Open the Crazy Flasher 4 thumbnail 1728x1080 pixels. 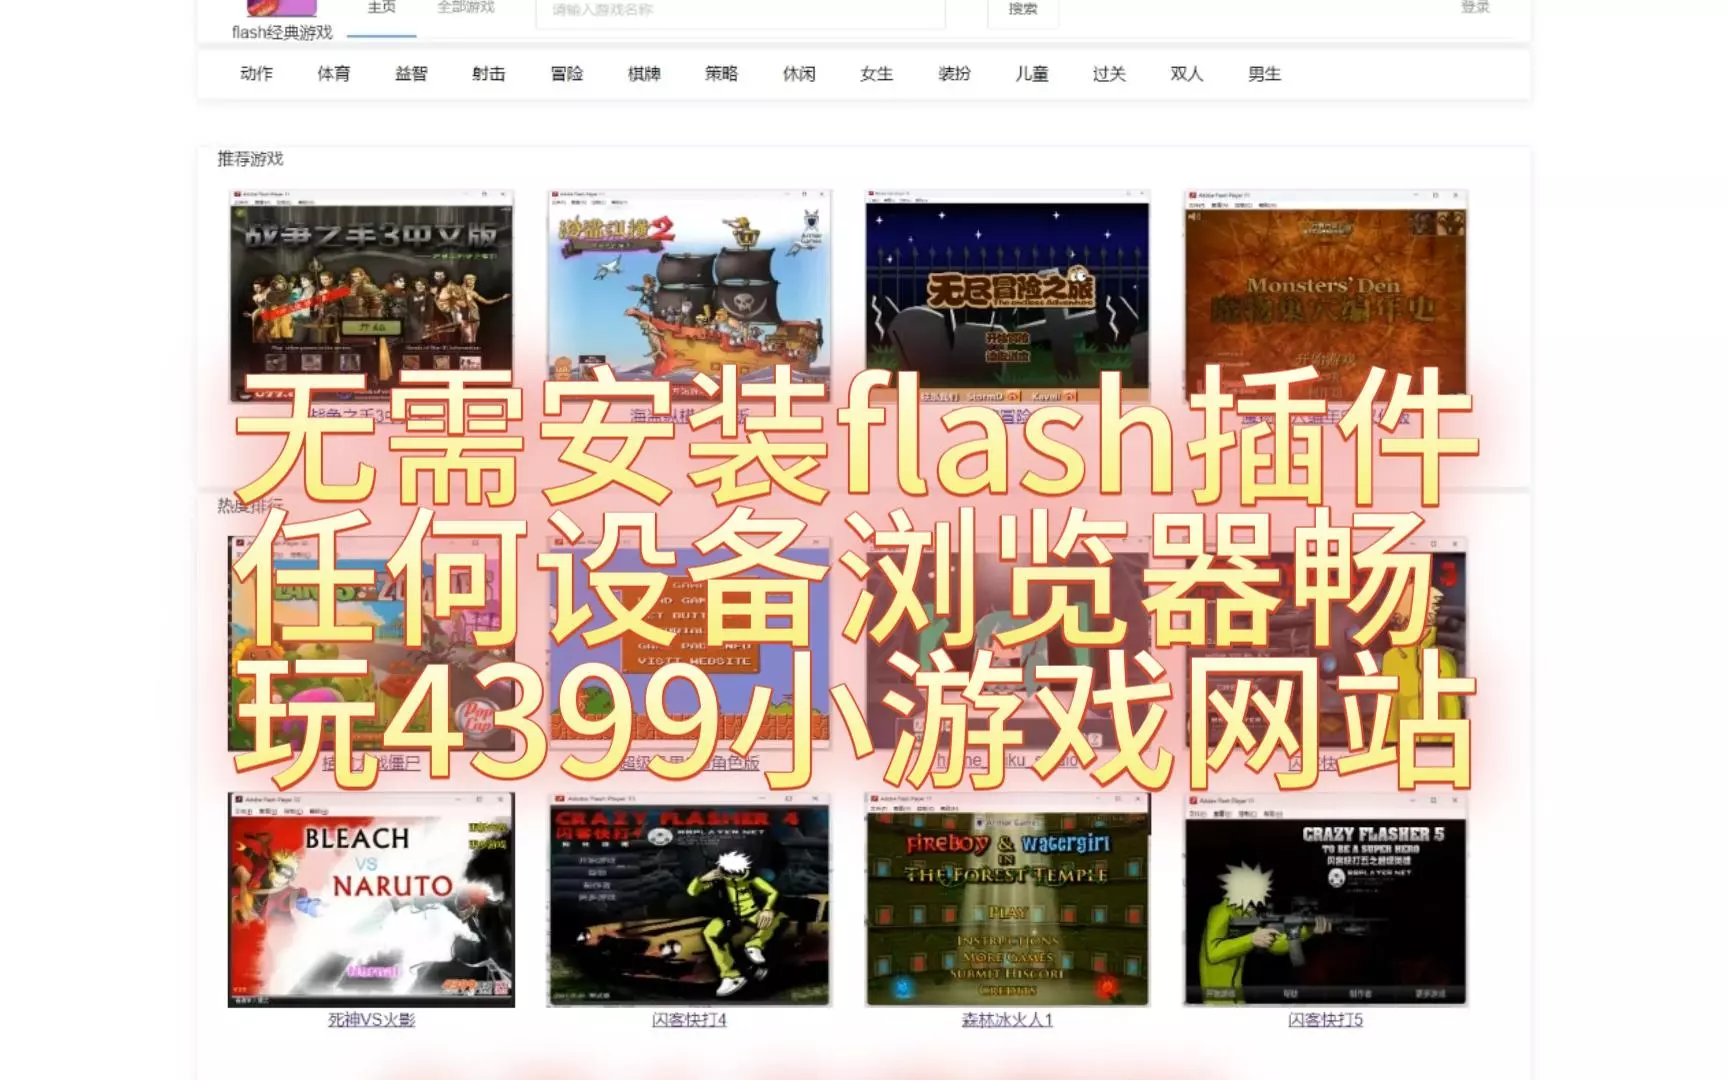689,899
